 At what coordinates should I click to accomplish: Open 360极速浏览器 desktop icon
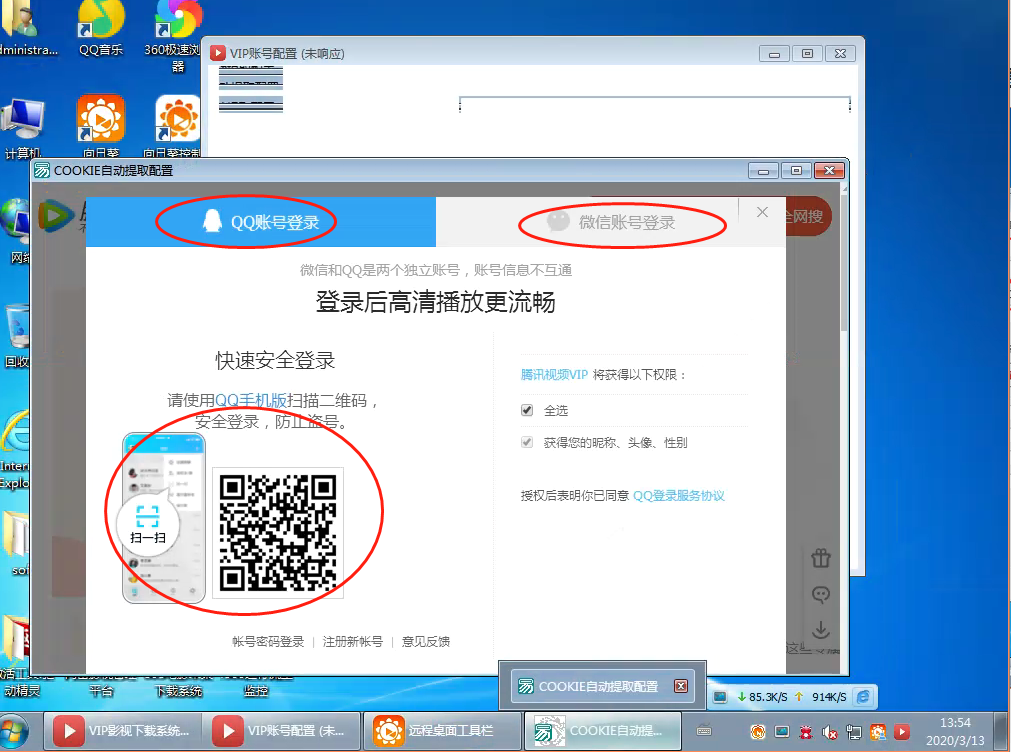pyautogui.click(x=178, y=25)
